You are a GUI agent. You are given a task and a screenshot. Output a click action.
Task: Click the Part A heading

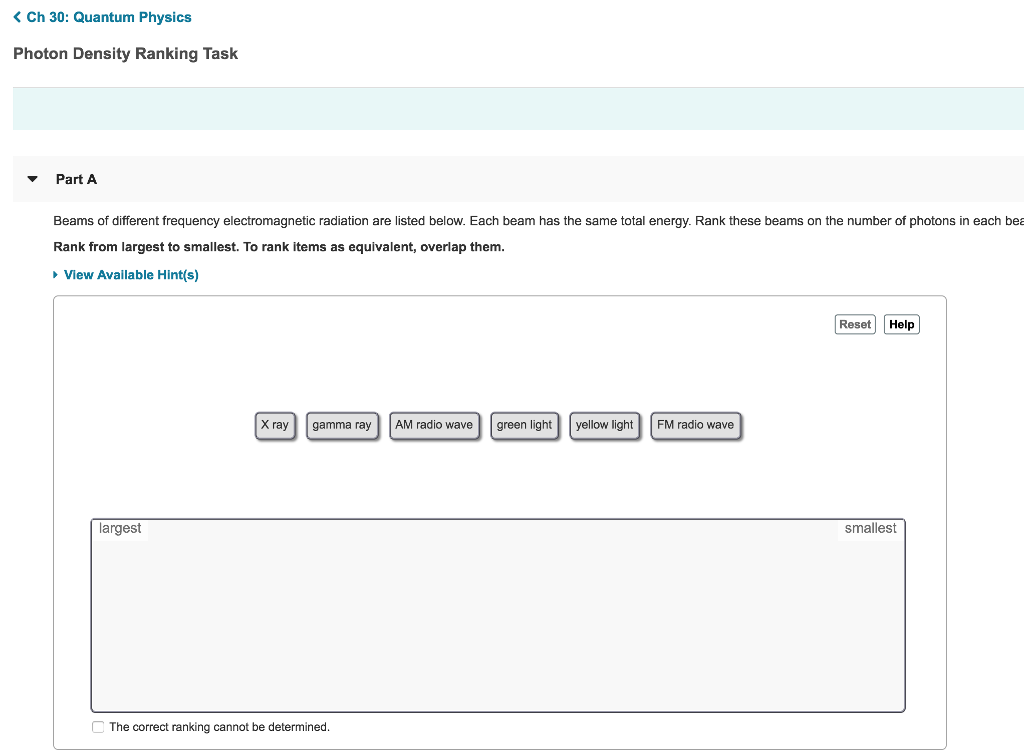[x=76, y=179]
